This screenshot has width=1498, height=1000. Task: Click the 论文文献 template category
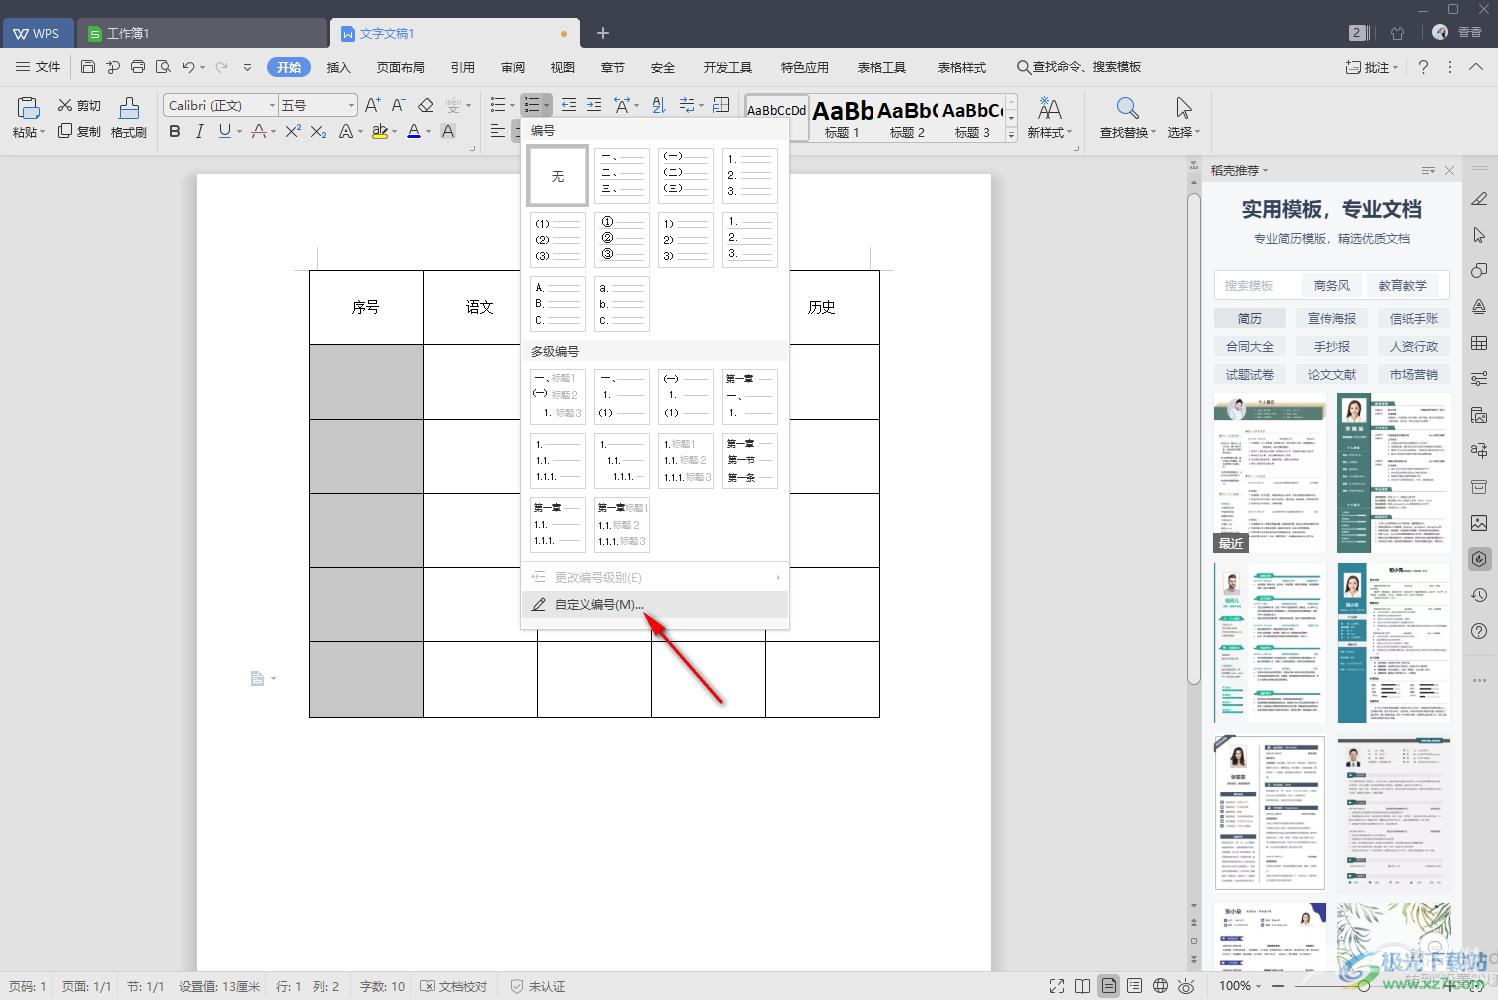pos(1332,374)
